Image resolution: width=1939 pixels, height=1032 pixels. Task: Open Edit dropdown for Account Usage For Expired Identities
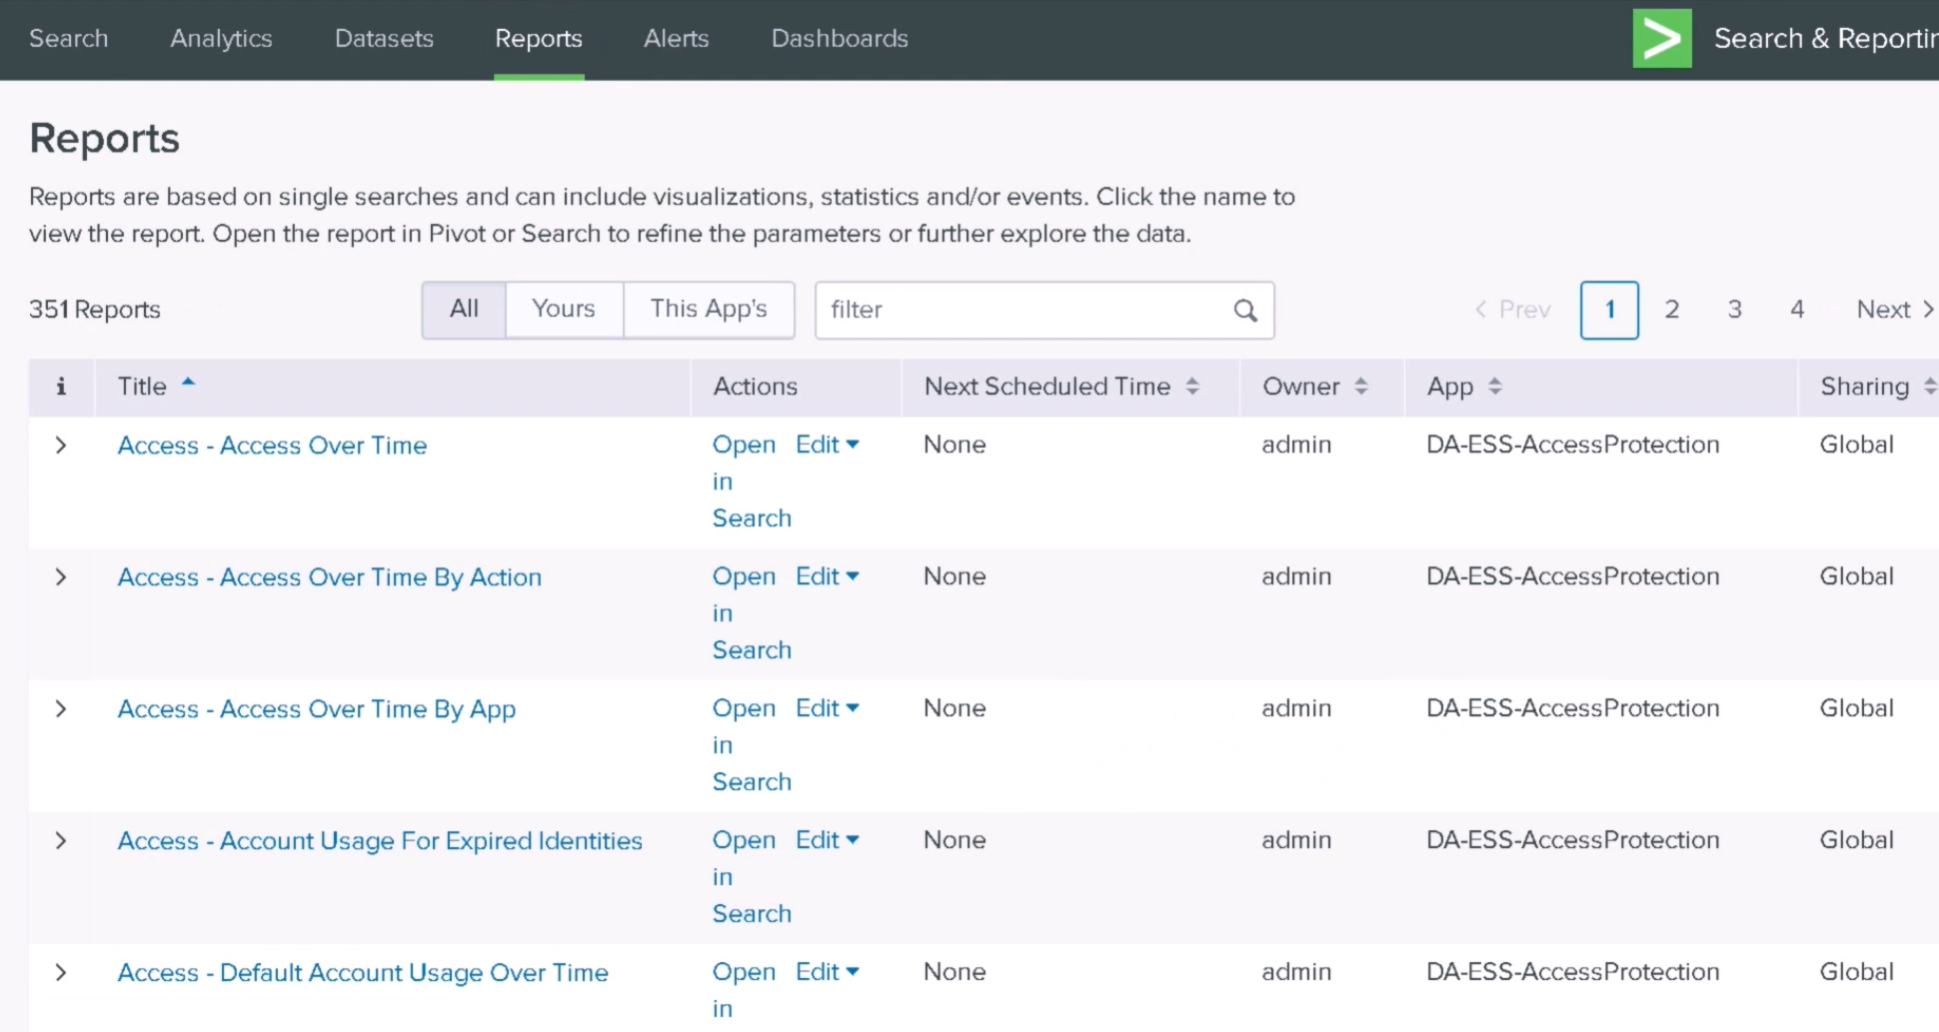coord(828,841)
